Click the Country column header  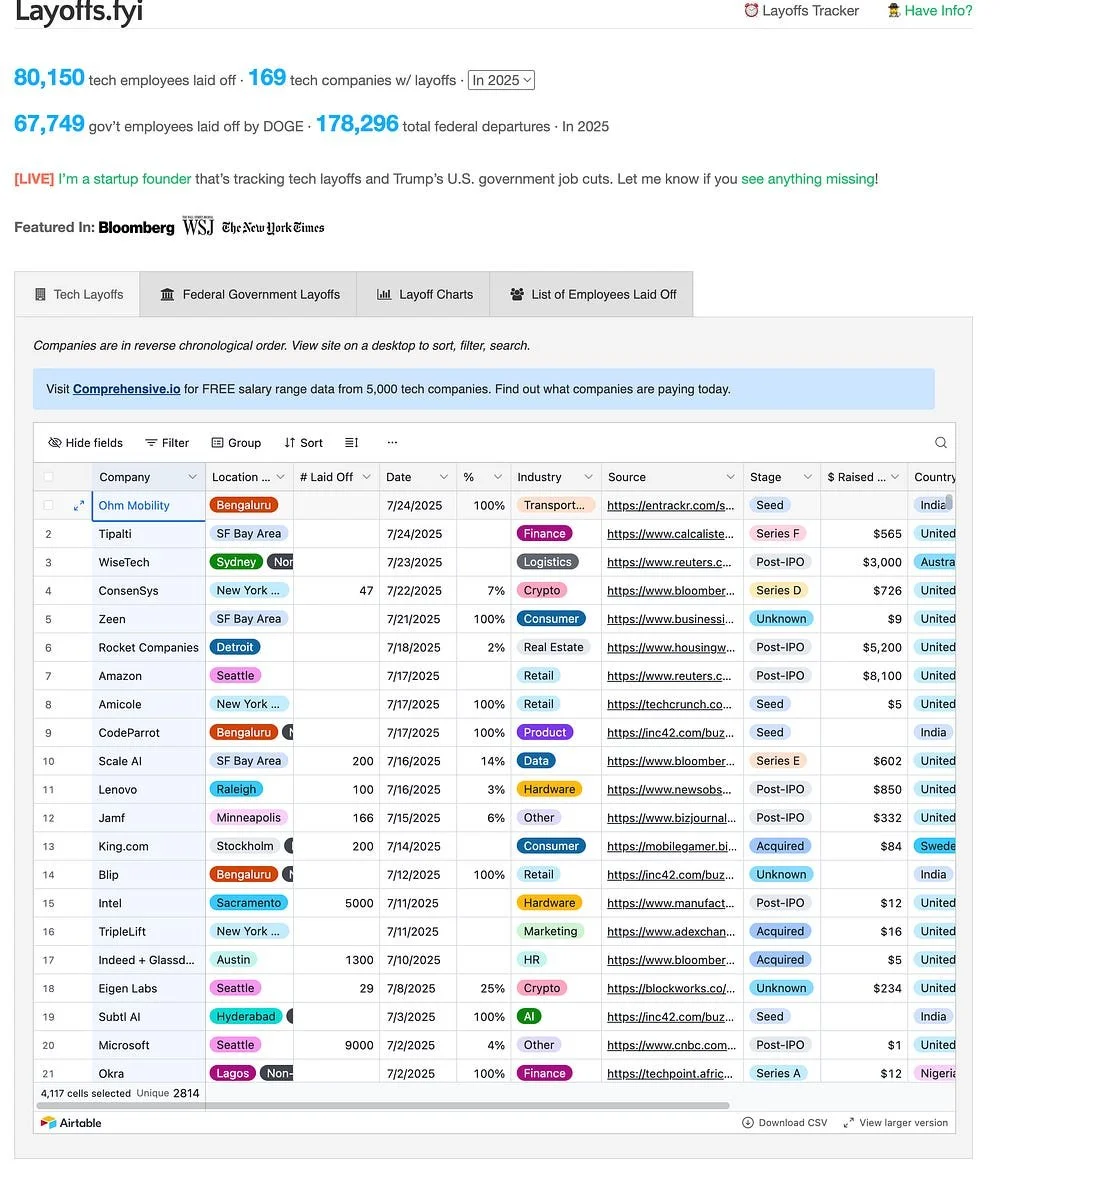[932, 476]
